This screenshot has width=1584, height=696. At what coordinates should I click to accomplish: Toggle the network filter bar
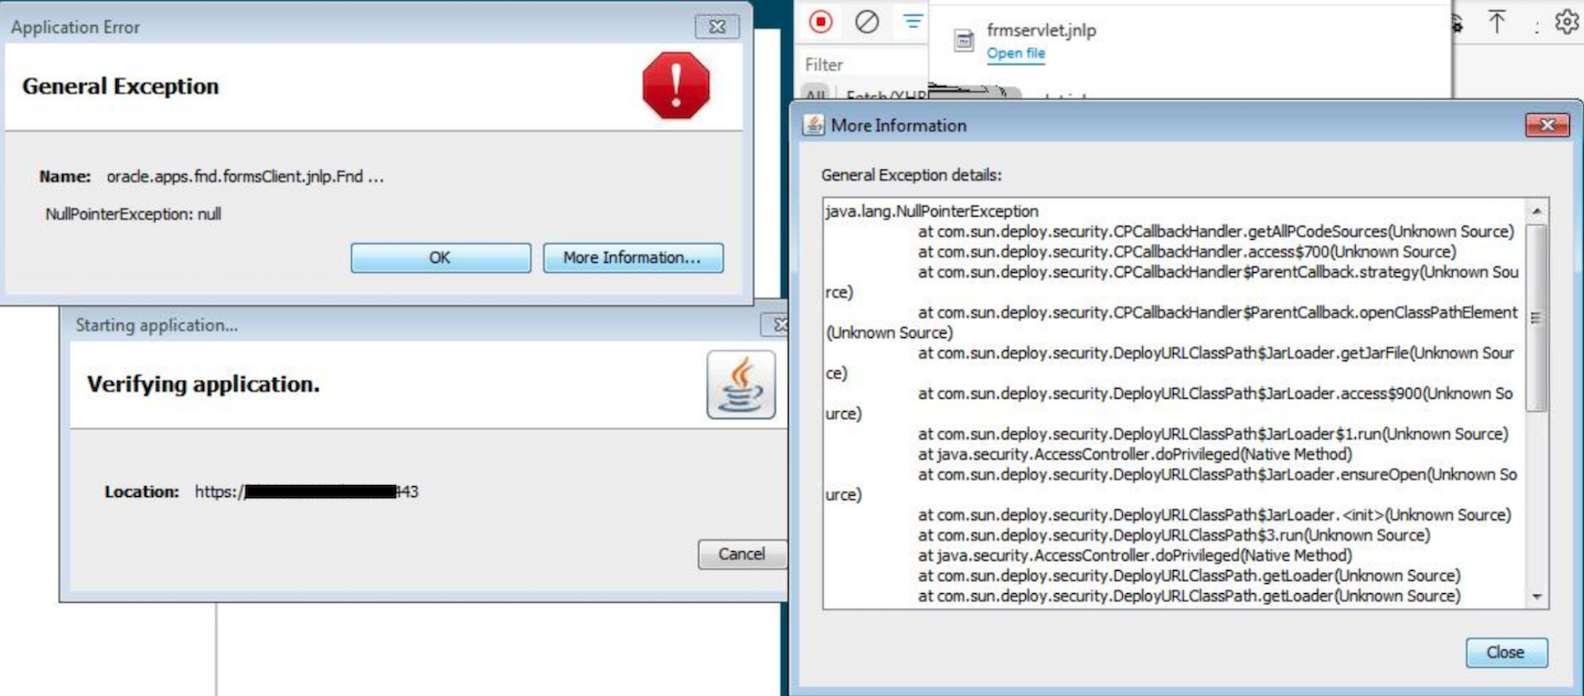point(912,22)
